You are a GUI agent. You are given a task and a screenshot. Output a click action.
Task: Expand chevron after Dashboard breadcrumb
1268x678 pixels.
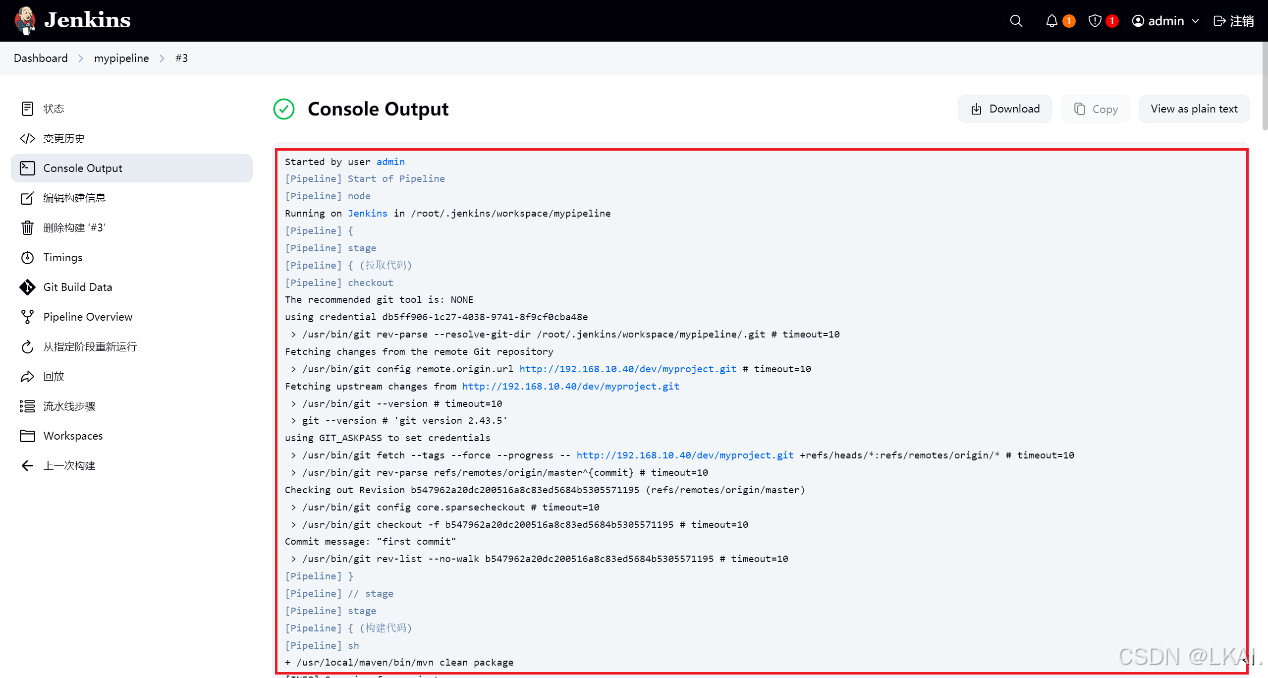pos(81,58)
